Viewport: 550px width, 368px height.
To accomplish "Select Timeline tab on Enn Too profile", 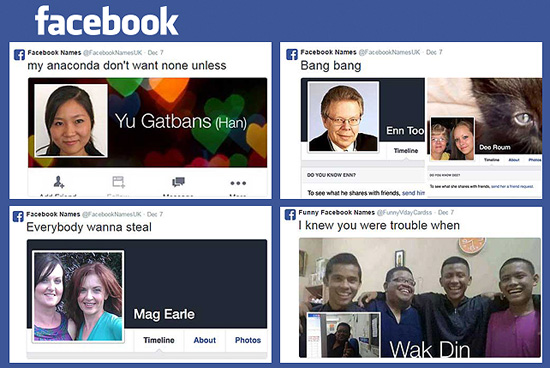I will click(405, 150).
